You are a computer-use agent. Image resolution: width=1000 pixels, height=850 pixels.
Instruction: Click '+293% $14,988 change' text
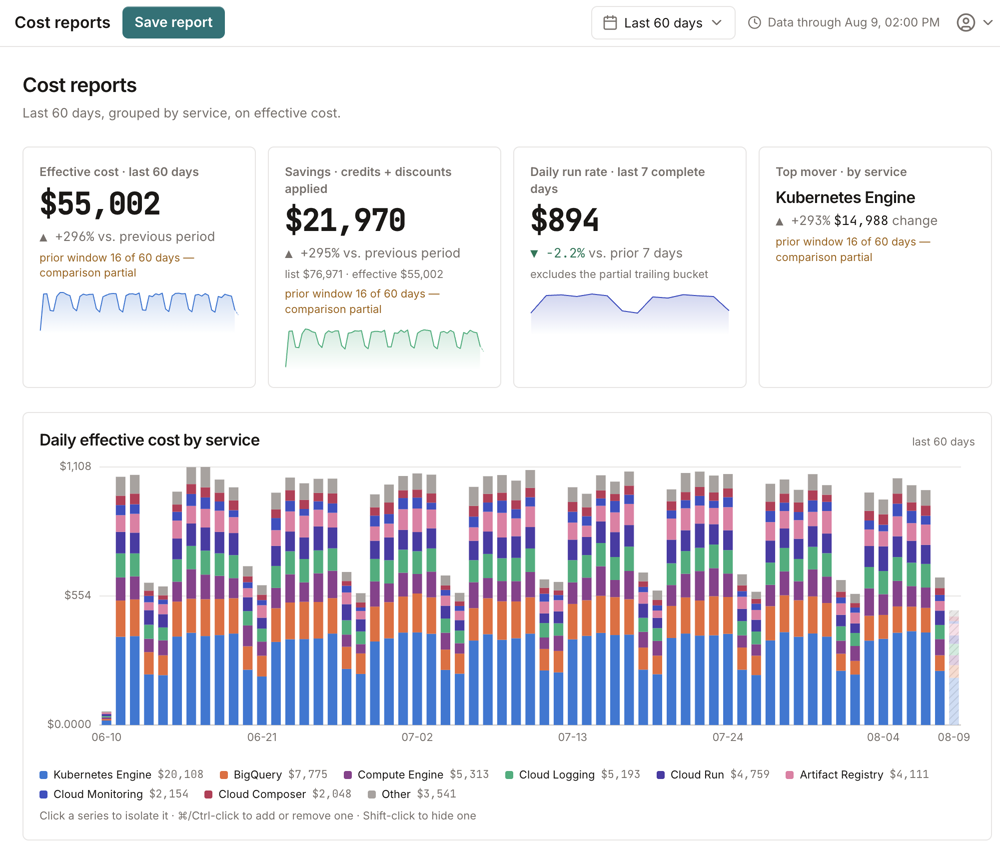pos(856,221)
